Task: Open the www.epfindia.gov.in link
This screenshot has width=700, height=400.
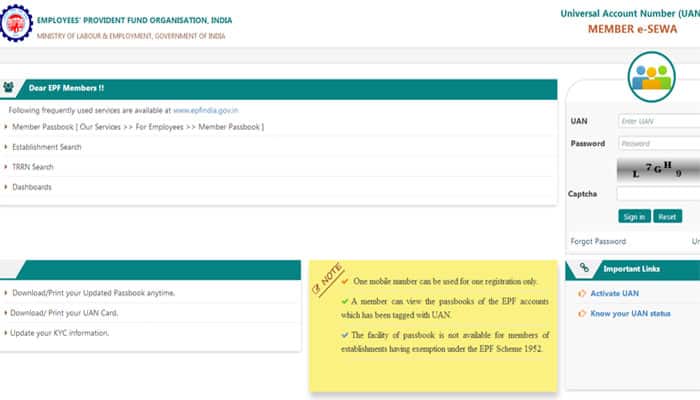Action: 206,110
